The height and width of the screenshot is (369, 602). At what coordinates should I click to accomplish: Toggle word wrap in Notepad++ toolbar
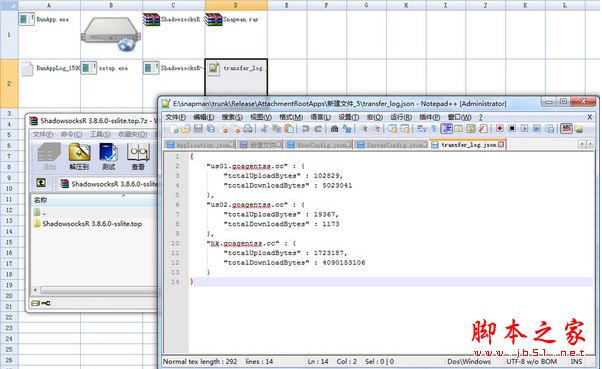[422, 129]
